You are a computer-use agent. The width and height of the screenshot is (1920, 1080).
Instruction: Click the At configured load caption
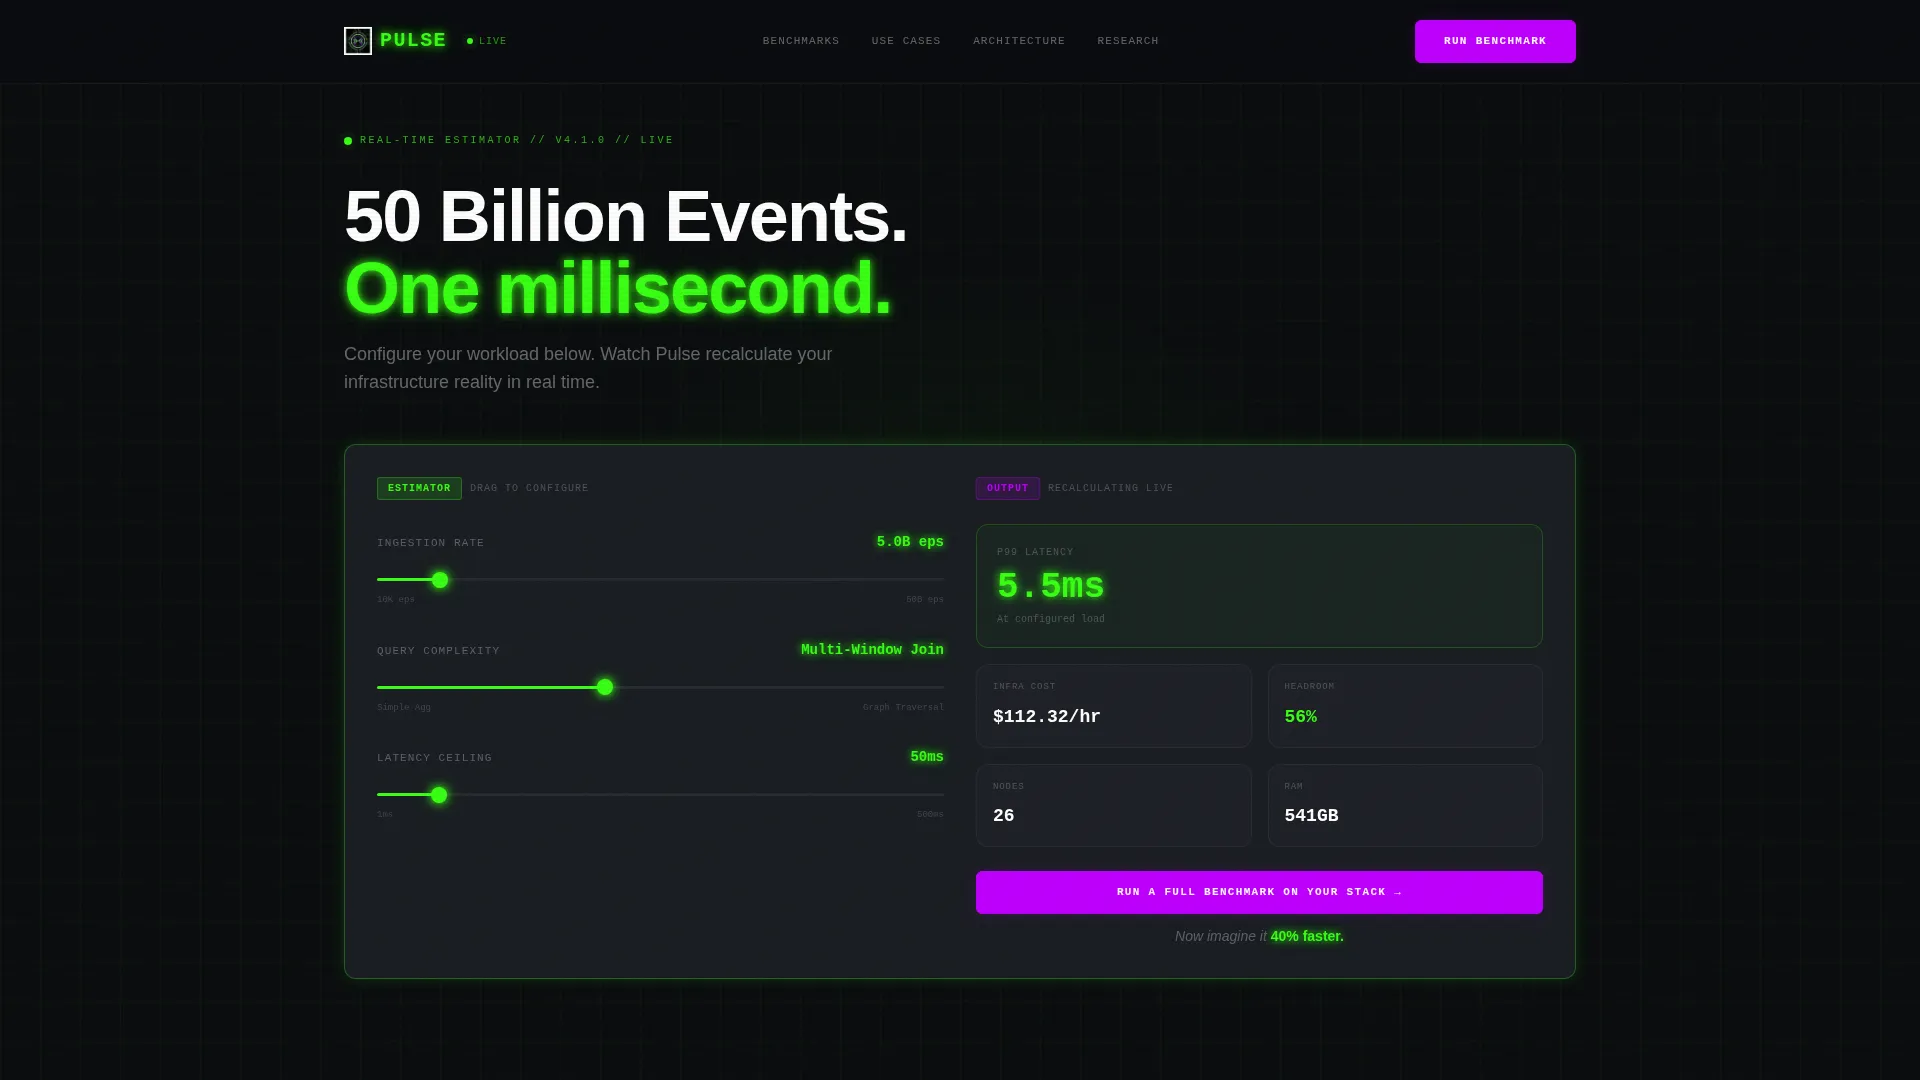(x=1051, y=619)
